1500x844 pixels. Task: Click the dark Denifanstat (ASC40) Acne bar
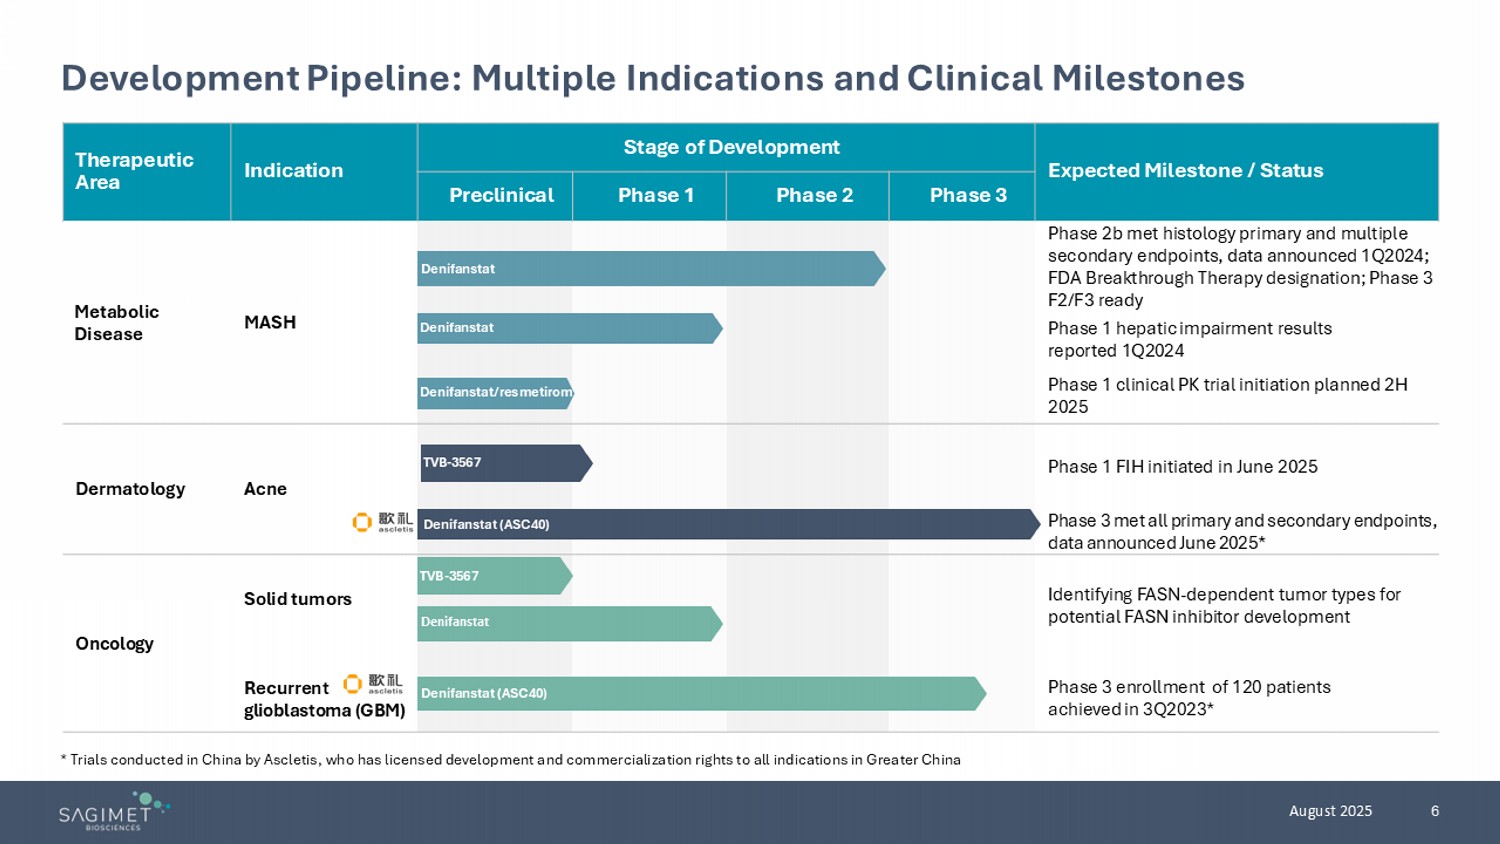coord(727,524)
